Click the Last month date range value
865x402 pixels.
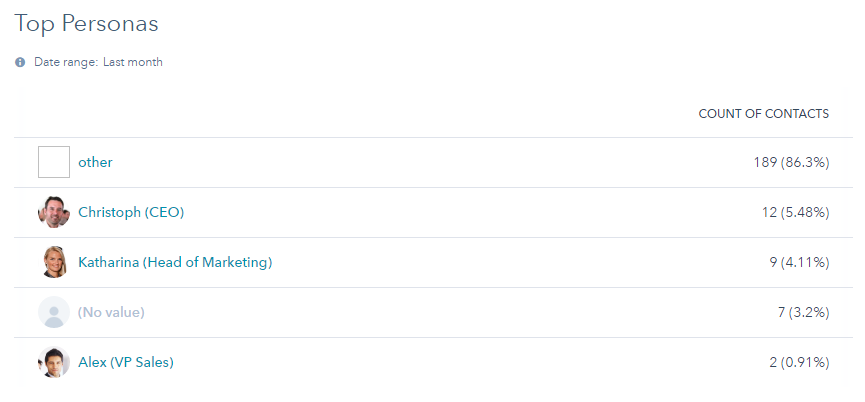(133, 62)
